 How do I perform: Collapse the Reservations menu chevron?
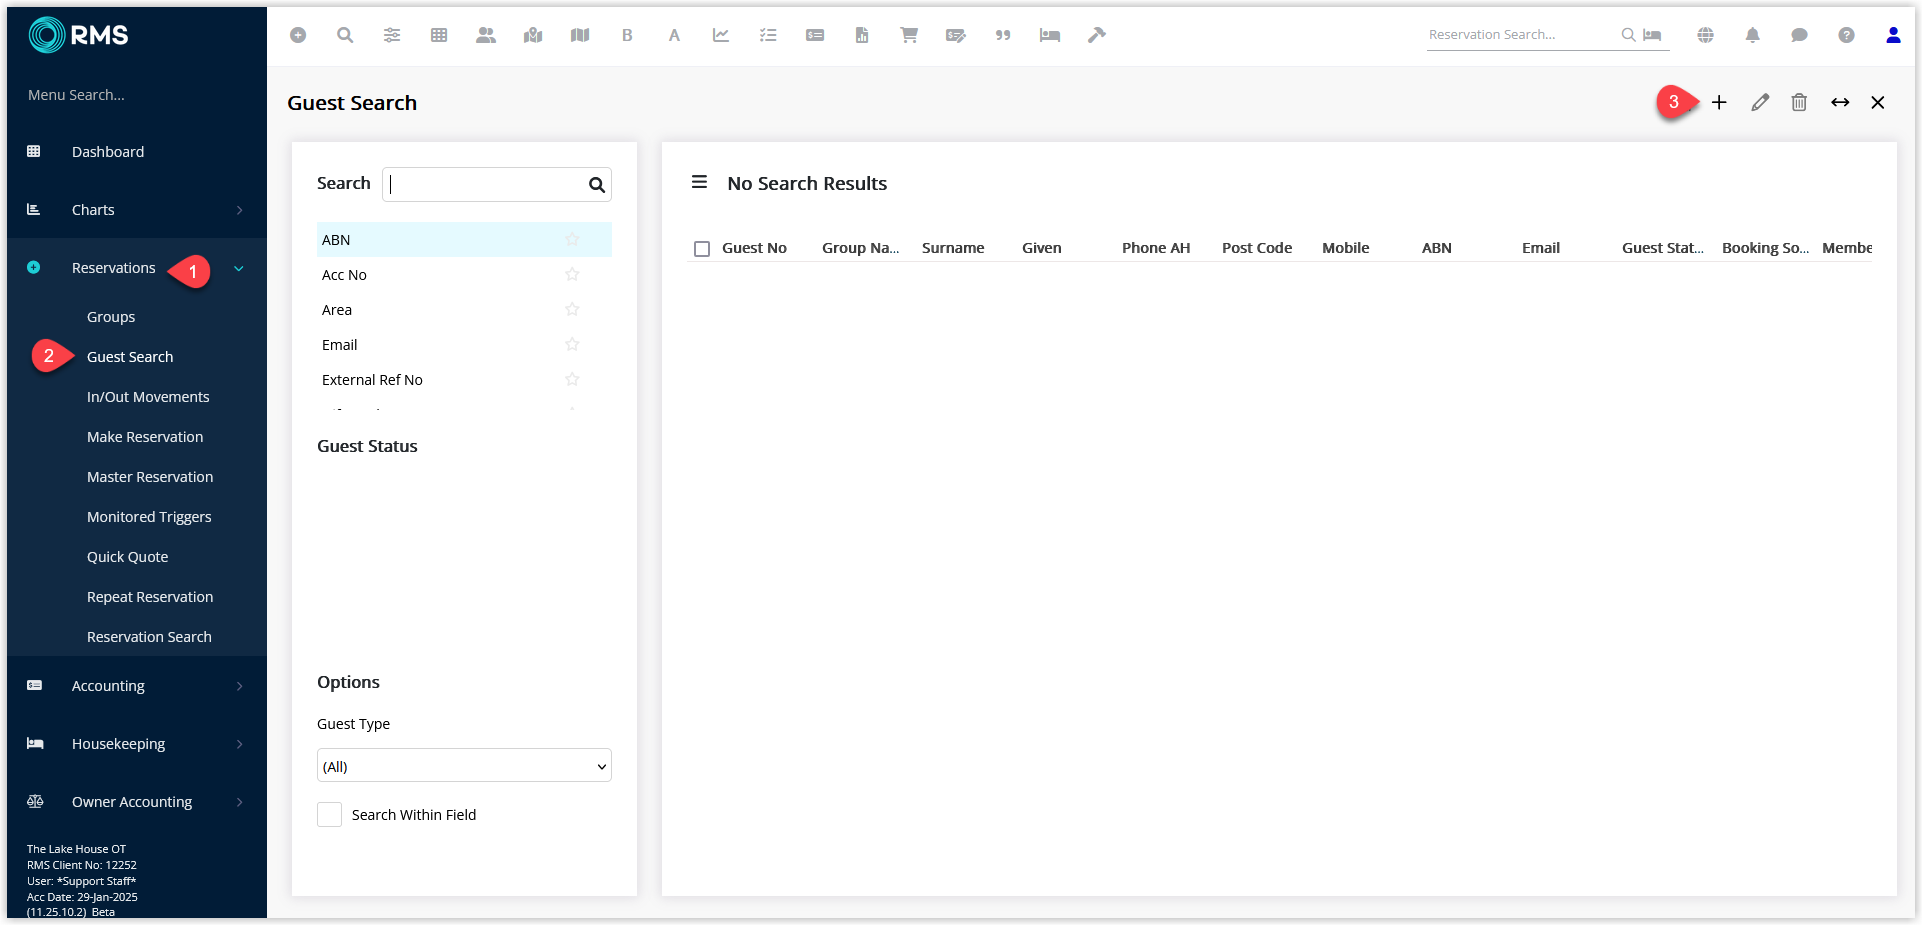click(239, 268)
